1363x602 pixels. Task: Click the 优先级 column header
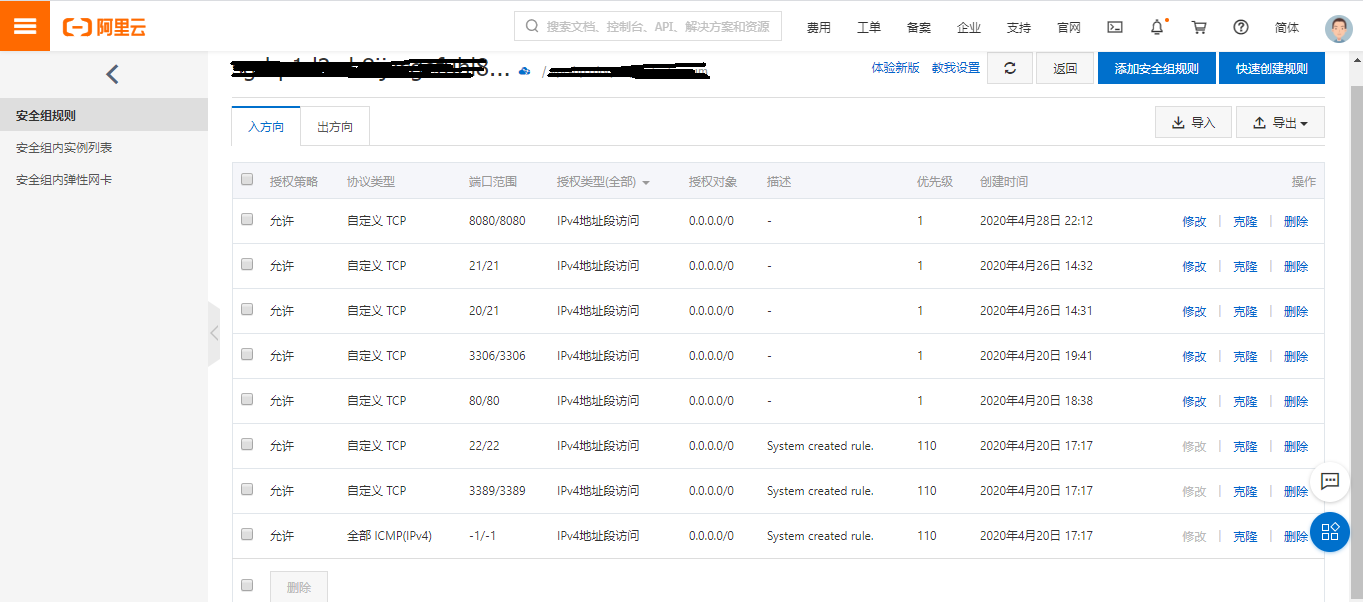(x=935, y=182)
